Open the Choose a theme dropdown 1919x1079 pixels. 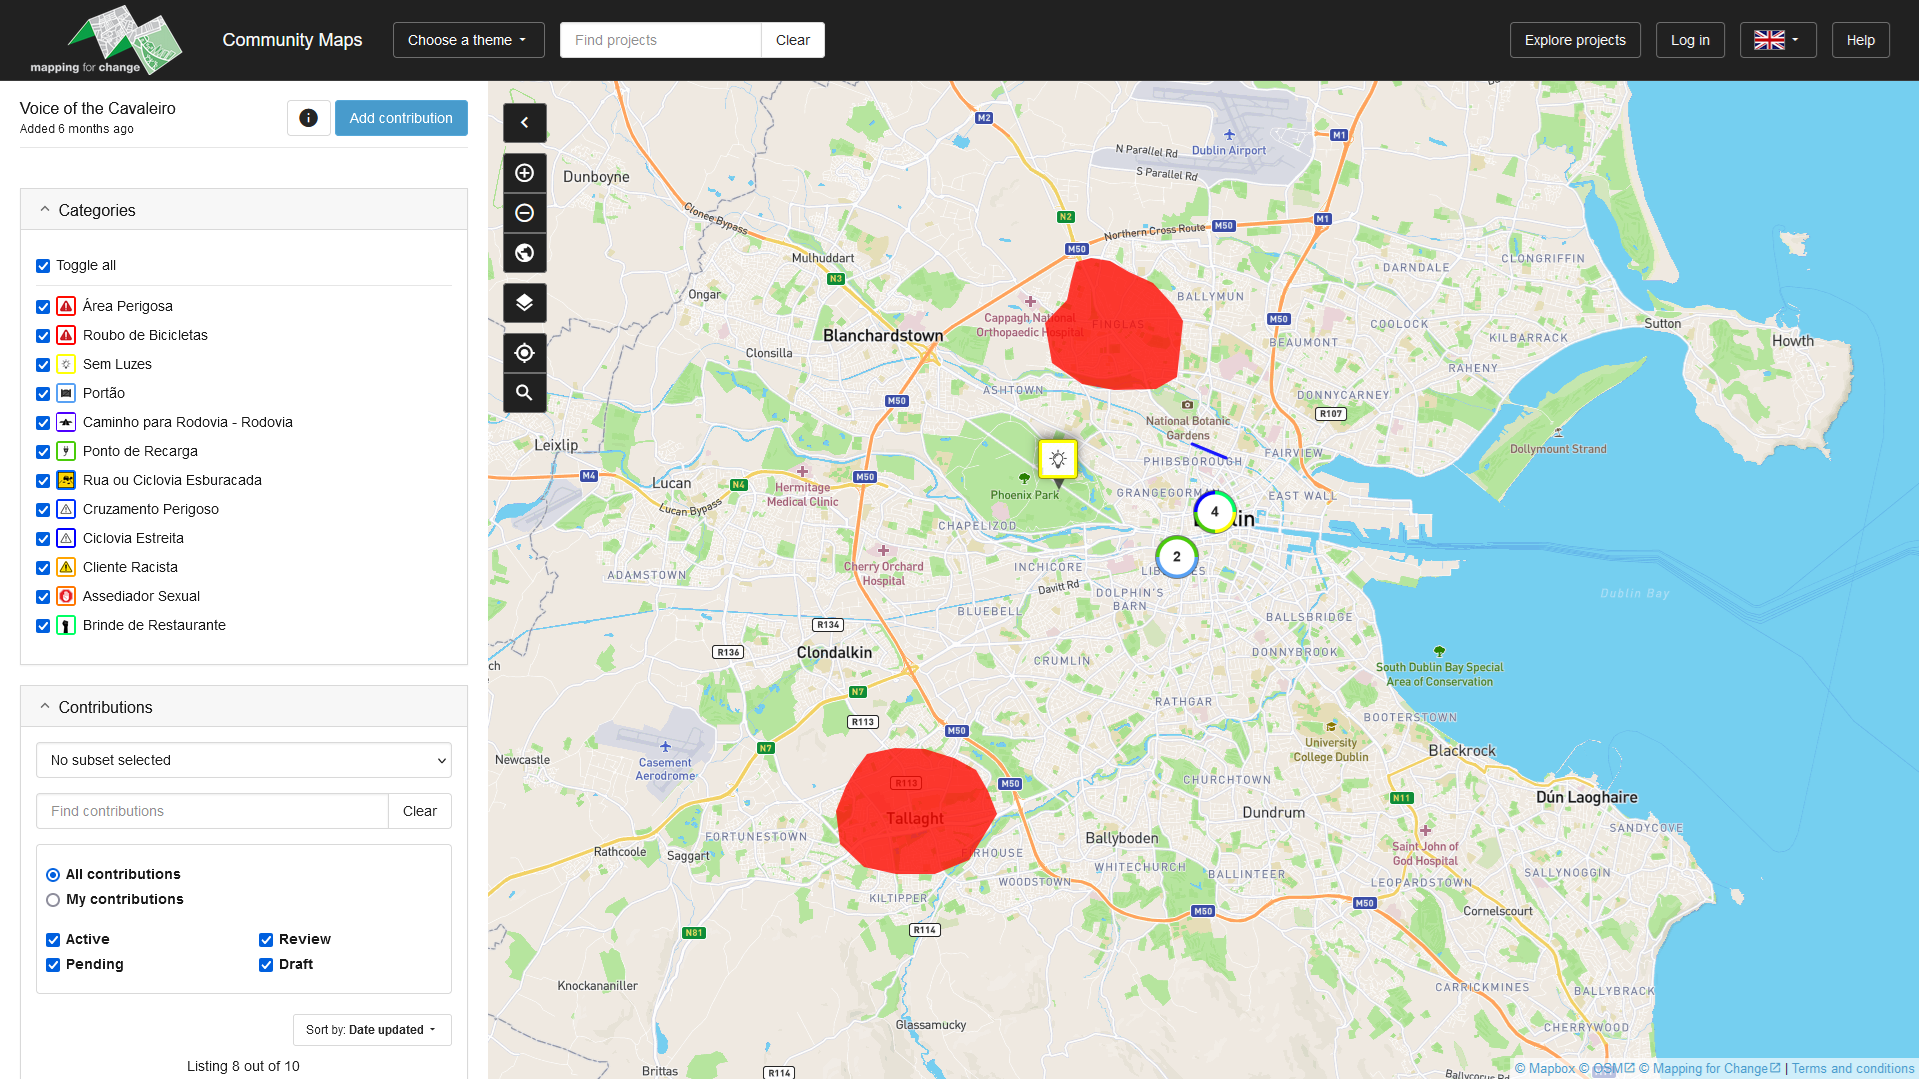[468, 40]
